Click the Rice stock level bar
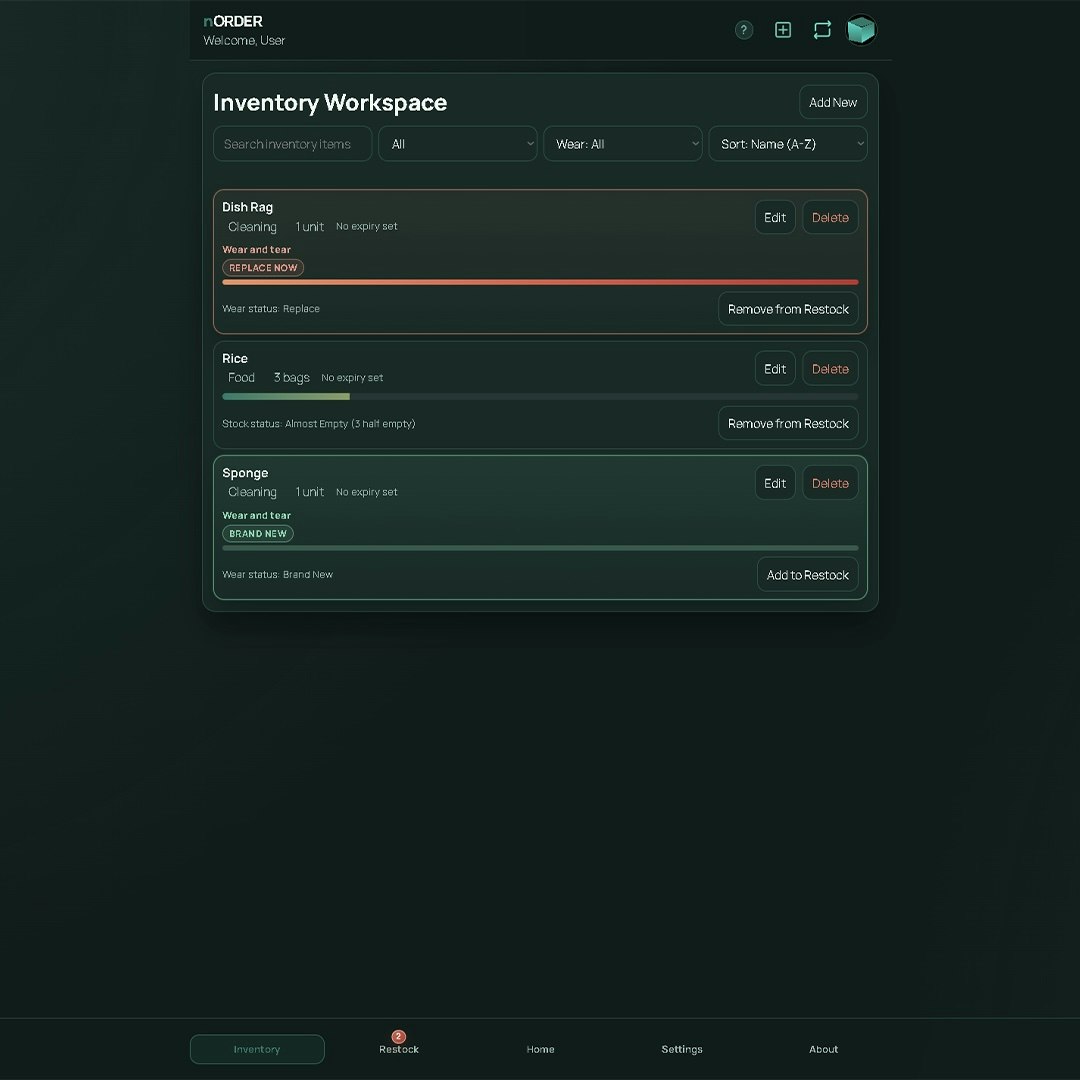Screen dimensions: 1080x1080 (540, 397)
